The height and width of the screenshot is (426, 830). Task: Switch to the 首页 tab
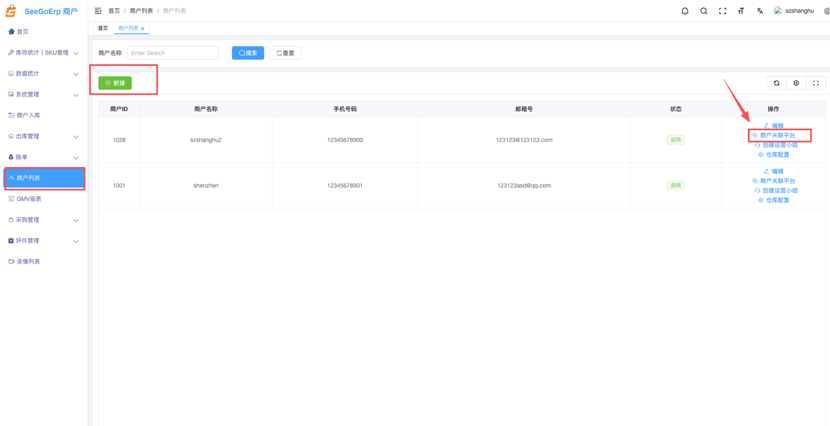(x=103, y=28)
